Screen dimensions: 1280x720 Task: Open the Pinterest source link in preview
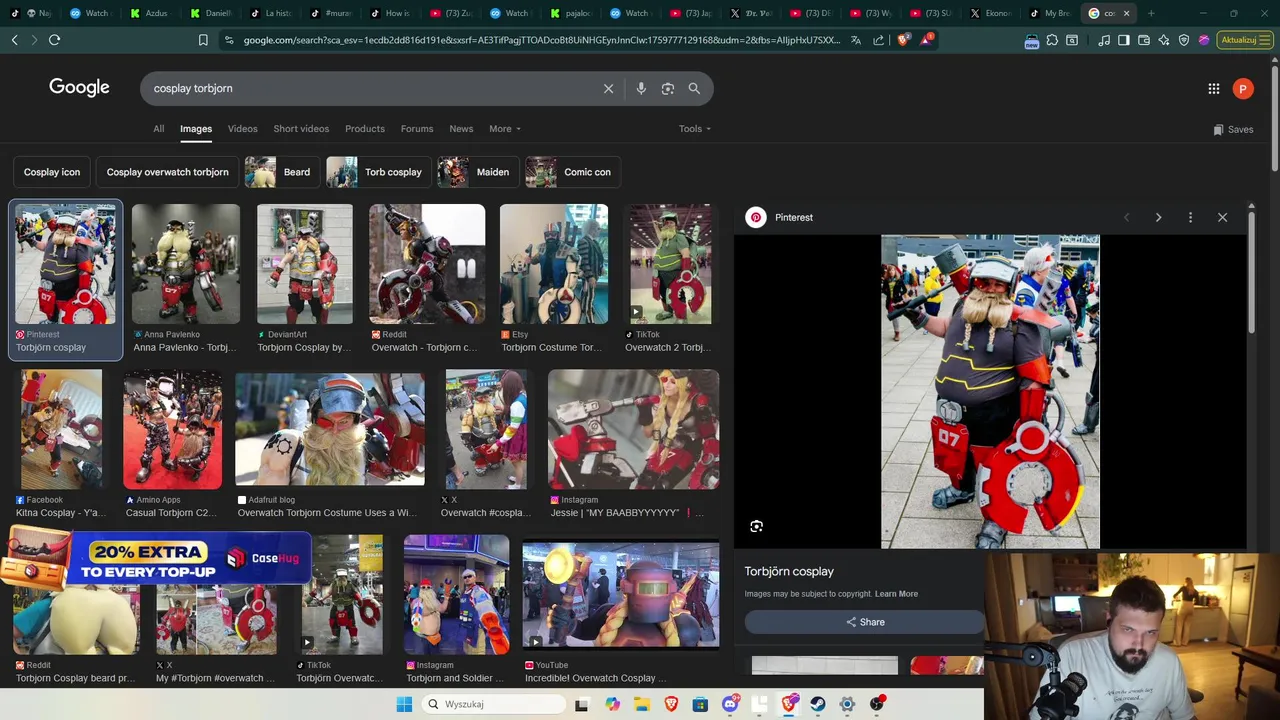(x=780, y=217)
